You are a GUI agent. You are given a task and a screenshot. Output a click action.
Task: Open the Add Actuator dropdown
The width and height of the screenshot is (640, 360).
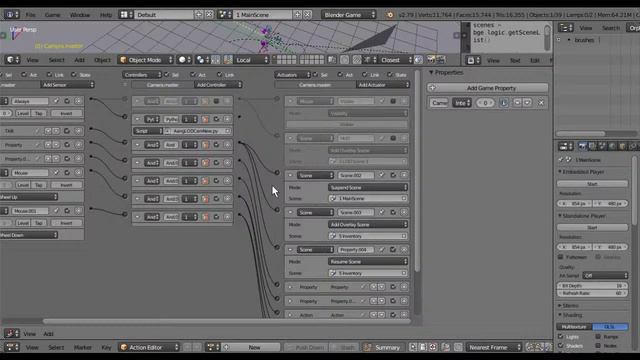click(382, 85)
